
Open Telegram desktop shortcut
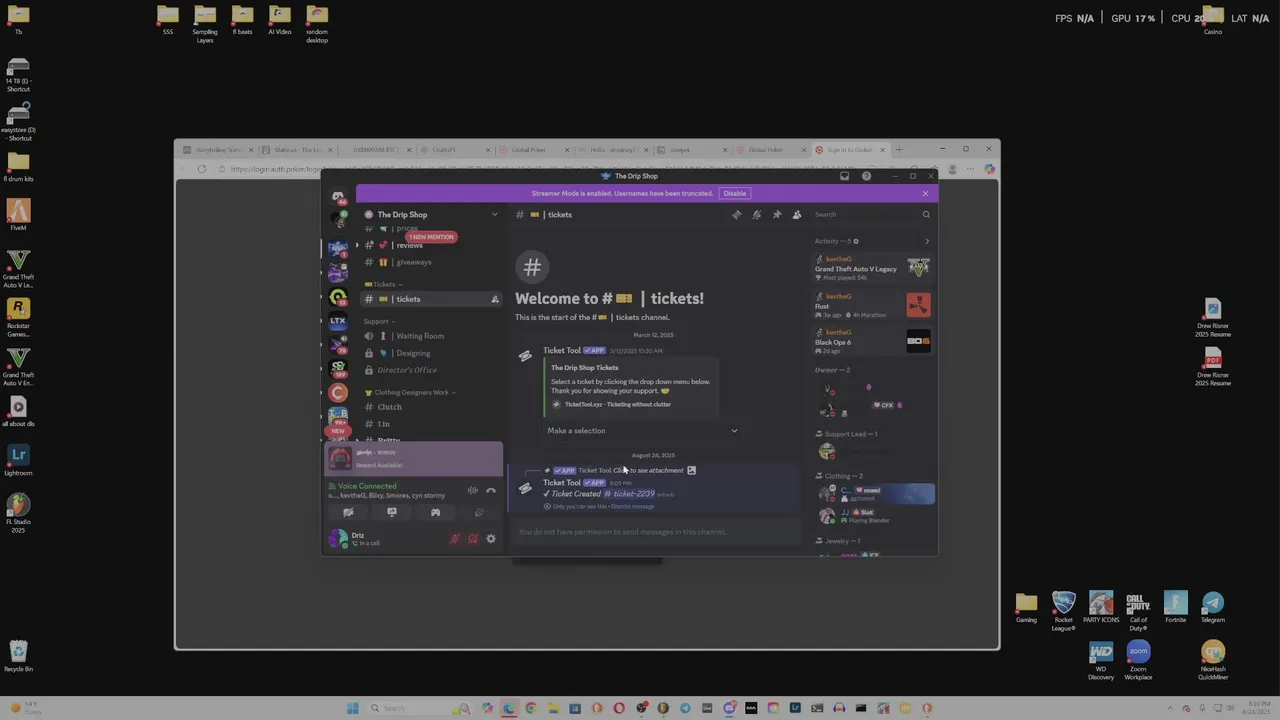pos(1213,607)
